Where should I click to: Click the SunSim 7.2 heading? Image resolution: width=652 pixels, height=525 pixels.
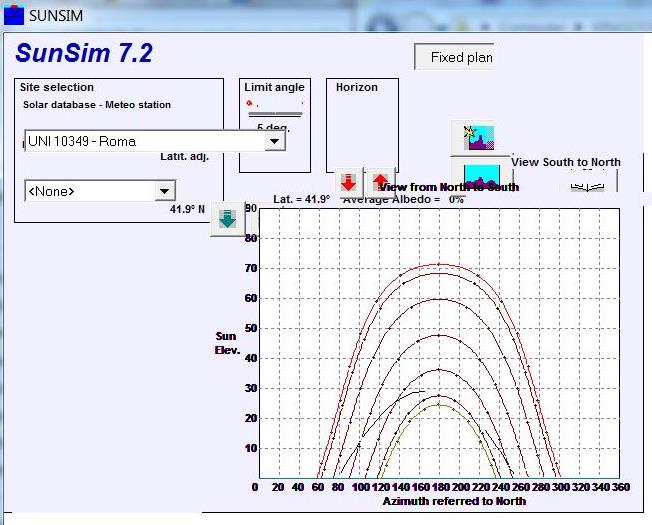click(x=84, y=54)
